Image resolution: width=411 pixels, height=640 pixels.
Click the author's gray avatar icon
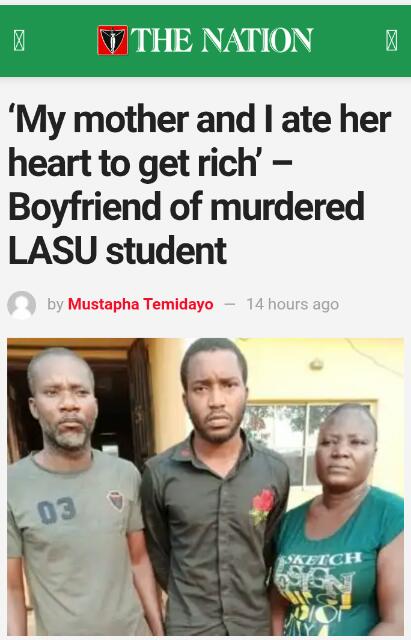click(x=22, y=304)
